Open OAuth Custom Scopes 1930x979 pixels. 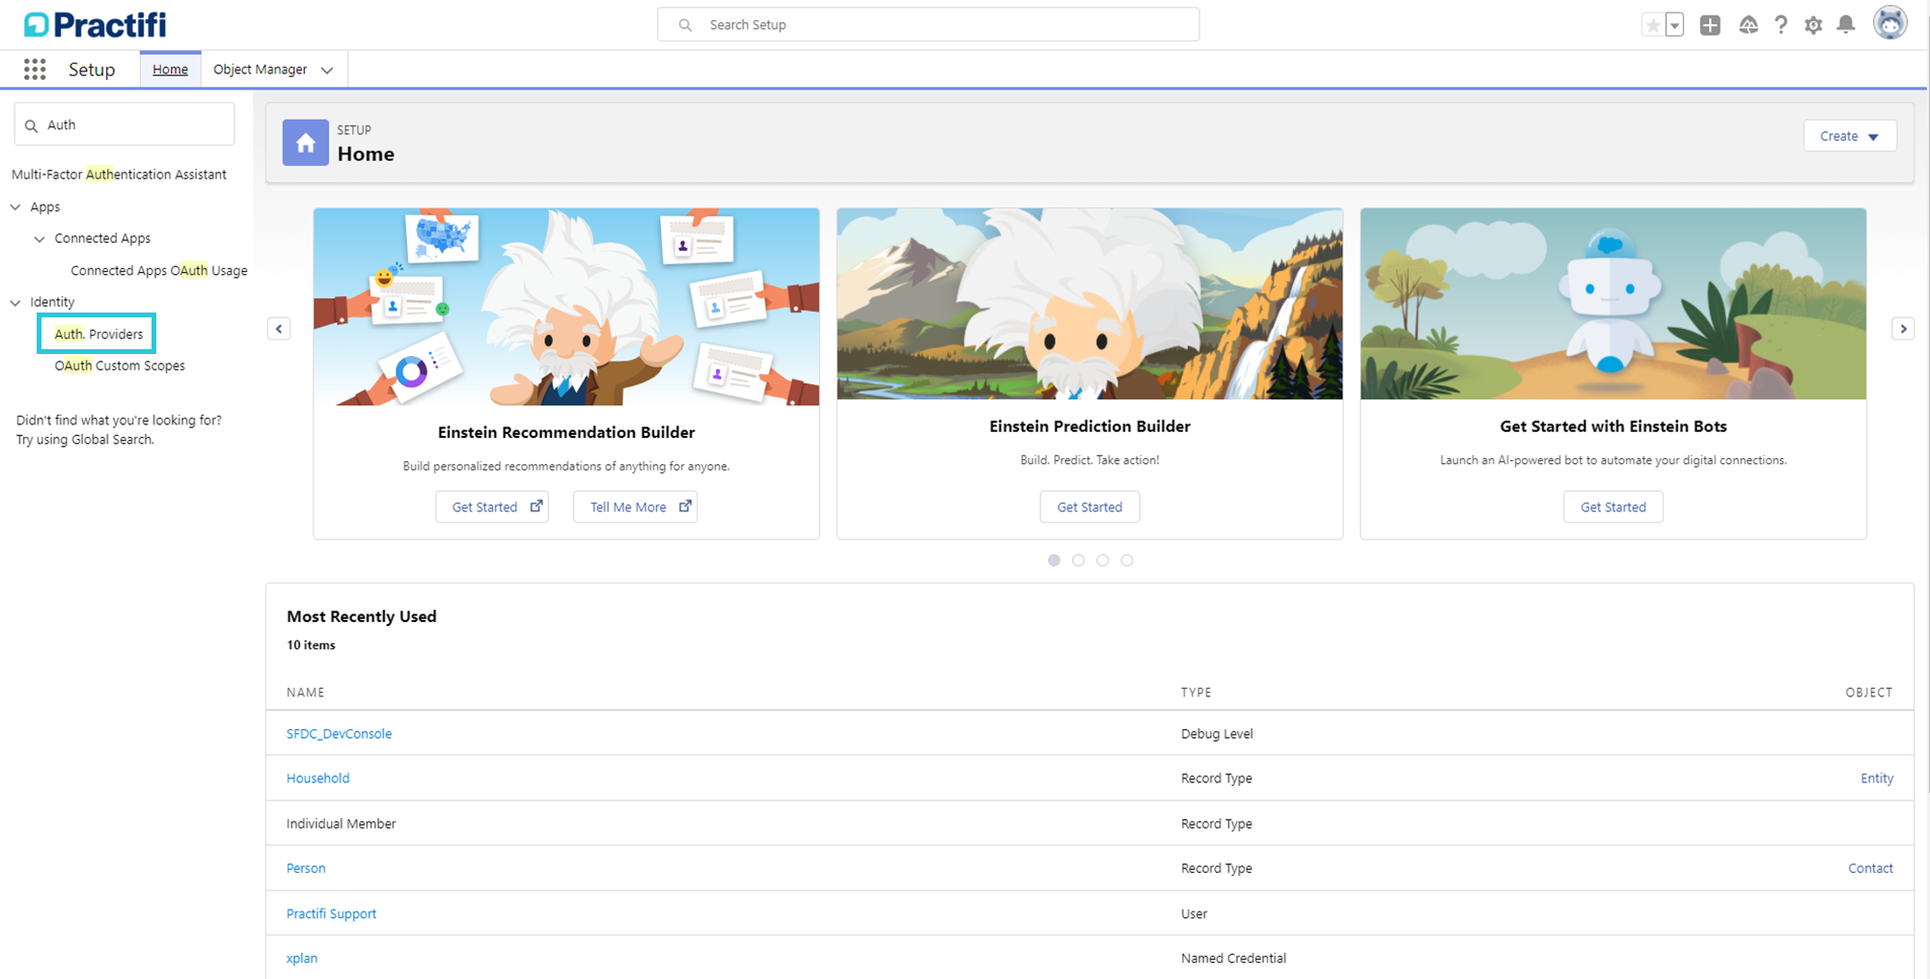pyautogui.click(x=120, y=366)
